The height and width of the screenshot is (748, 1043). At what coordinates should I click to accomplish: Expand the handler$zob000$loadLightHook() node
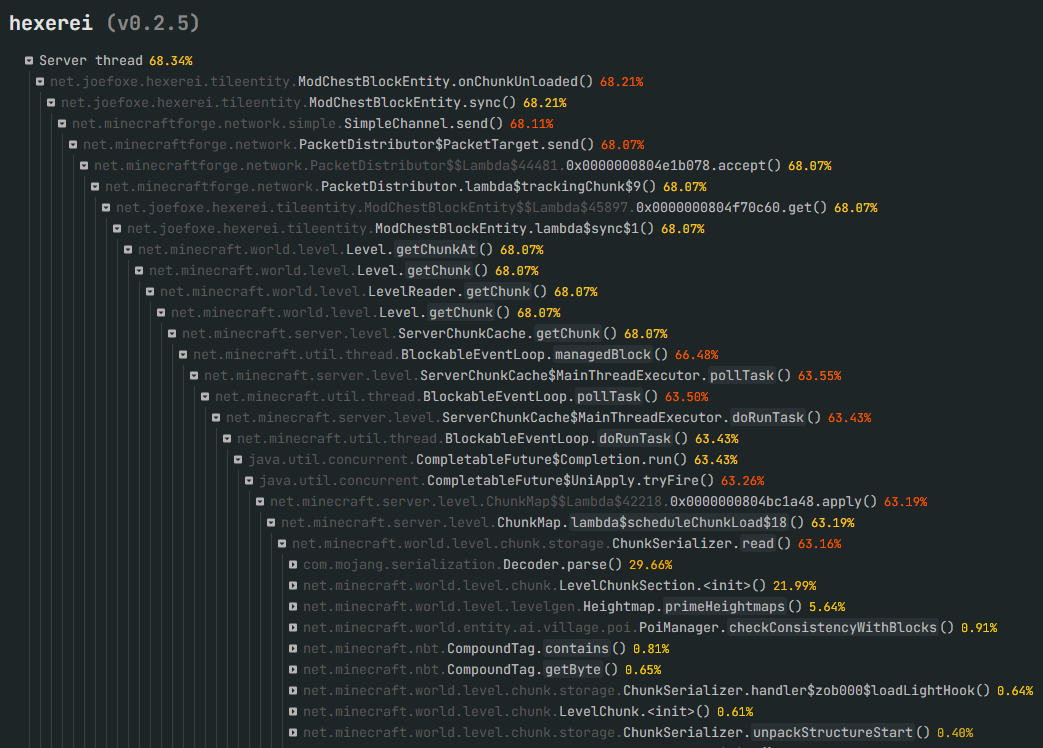(x=293, y=691)
